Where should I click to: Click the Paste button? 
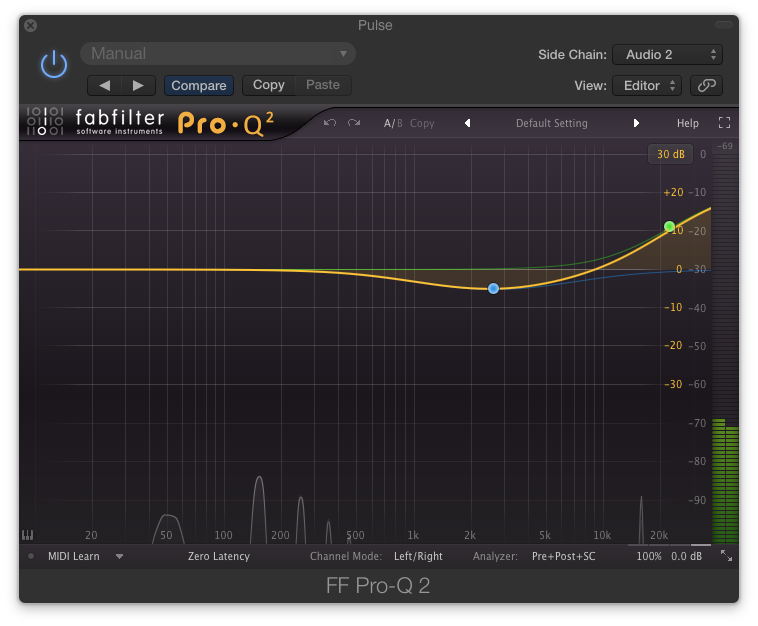[x=323, y=85]
